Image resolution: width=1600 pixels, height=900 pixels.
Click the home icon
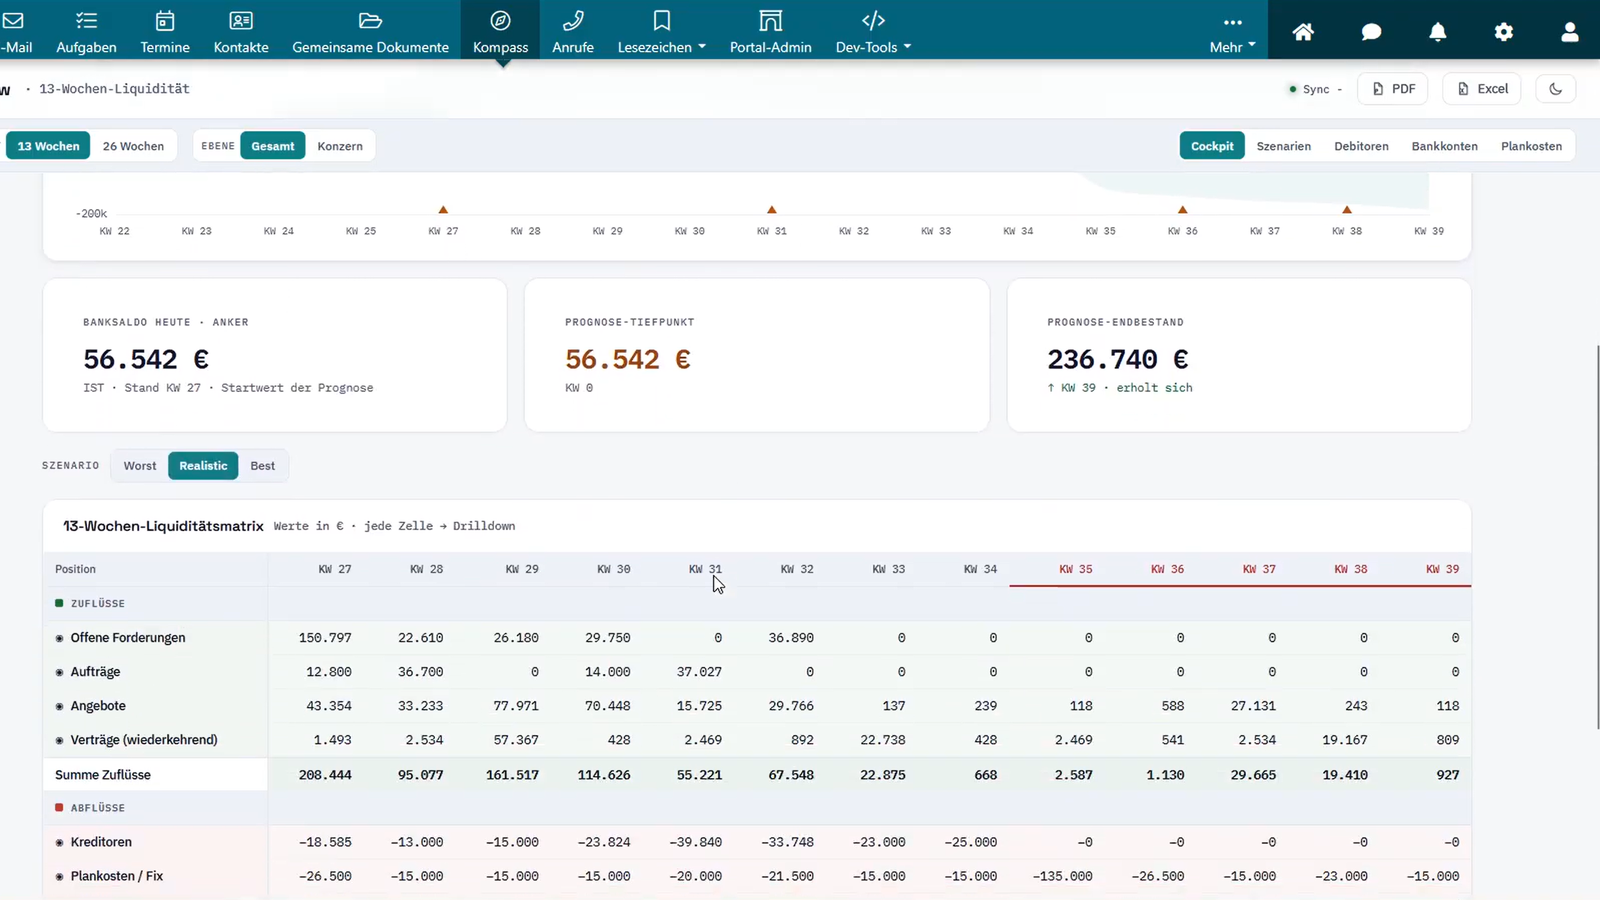(1303, 32)
